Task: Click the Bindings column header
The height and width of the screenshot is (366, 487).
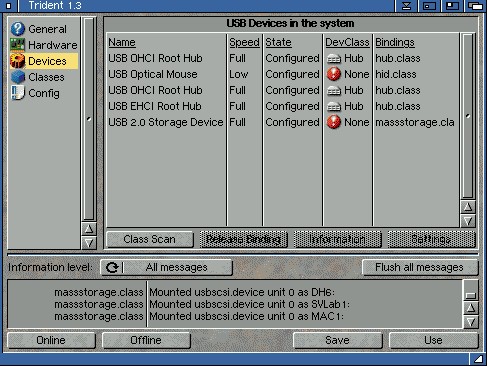Action: tap(395, 42)
